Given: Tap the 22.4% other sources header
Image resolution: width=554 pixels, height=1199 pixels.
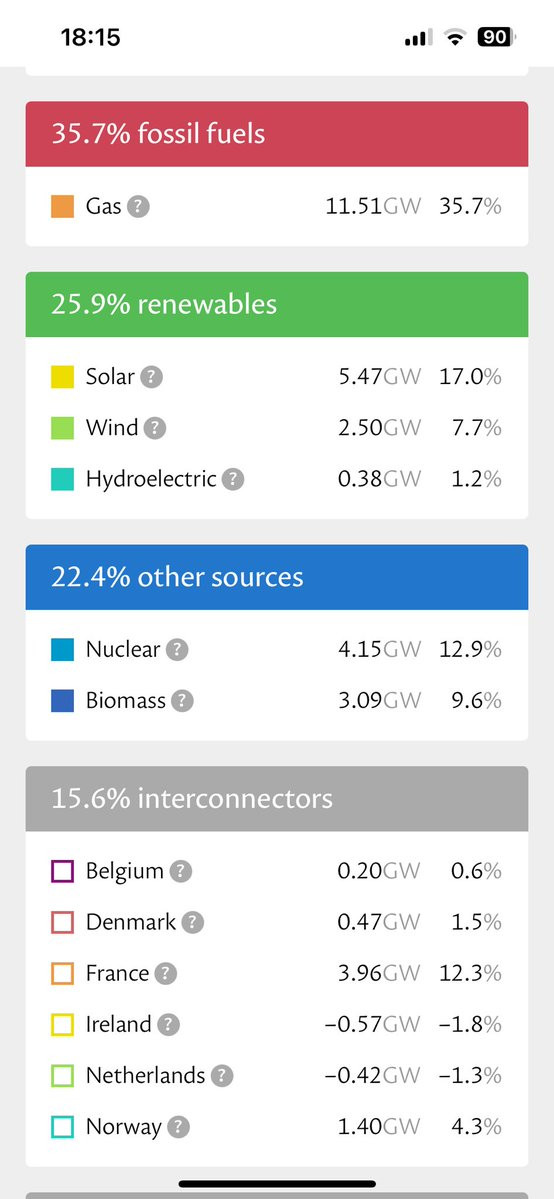Looking at the screenshot, I should [x=277, y=577].
